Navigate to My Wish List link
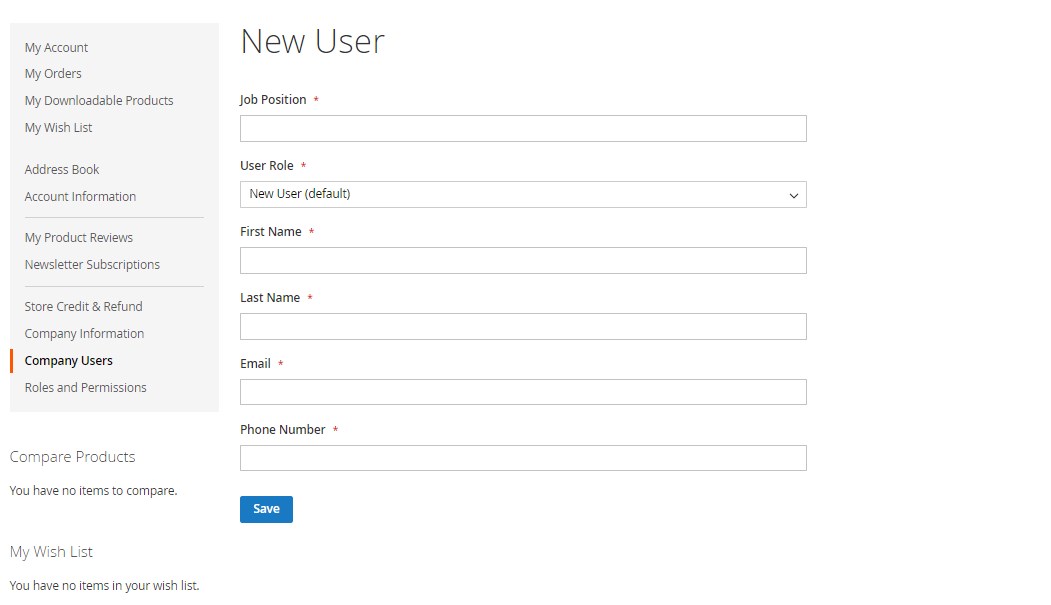Screen dimensions: 1051x605 (58, 128)
